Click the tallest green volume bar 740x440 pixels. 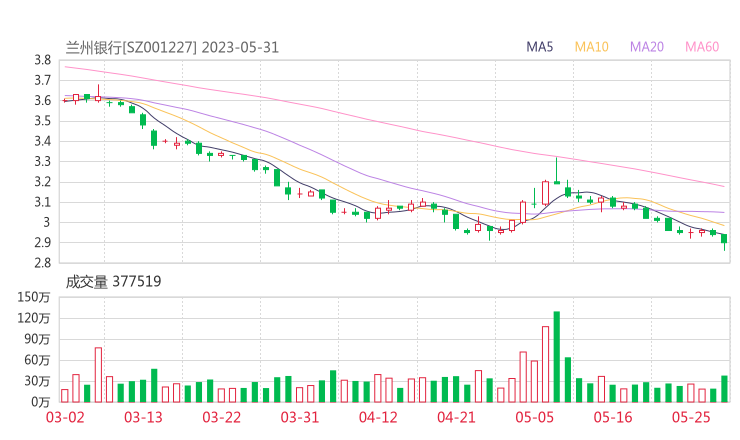(x=557, y=357)
